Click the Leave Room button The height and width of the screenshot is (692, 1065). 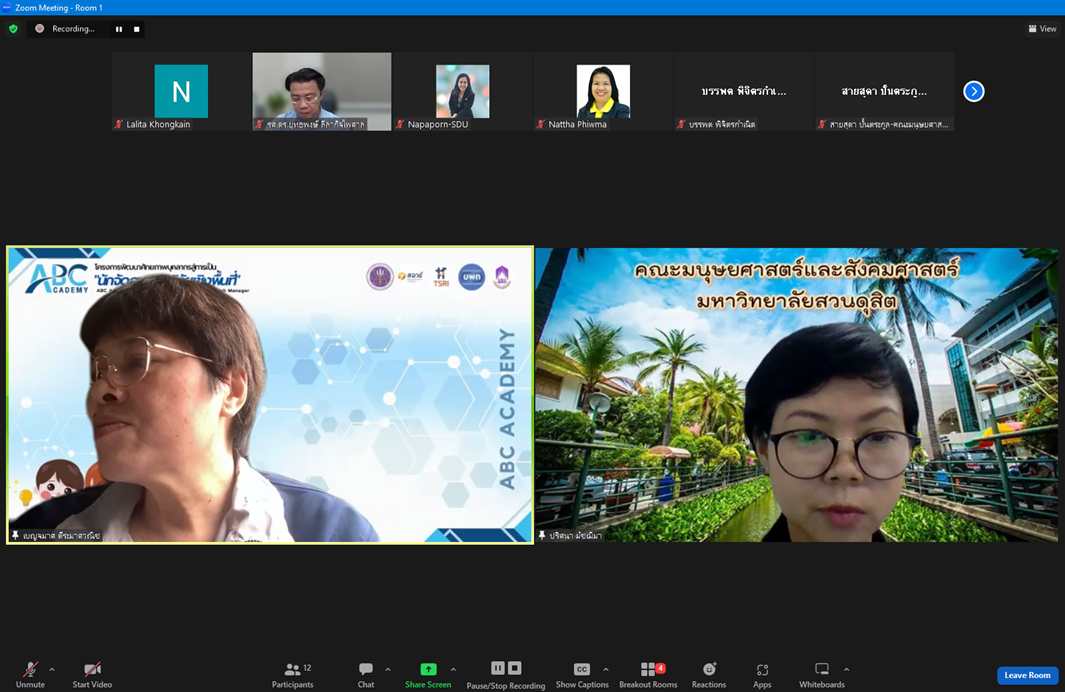[1027, 675]
